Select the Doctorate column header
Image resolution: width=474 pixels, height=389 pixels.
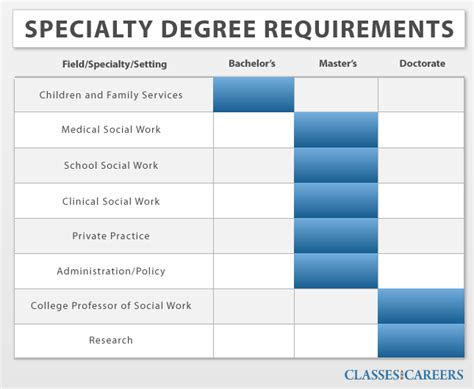(422, 63)
